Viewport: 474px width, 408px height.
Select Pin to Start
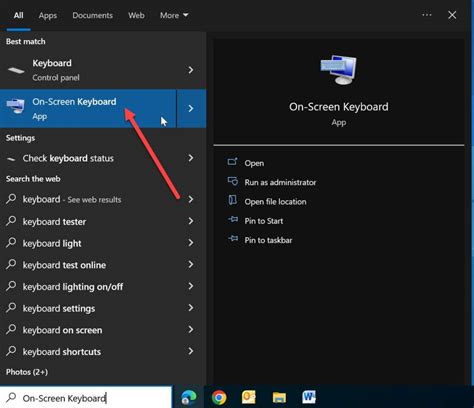(x=264, y=221)
